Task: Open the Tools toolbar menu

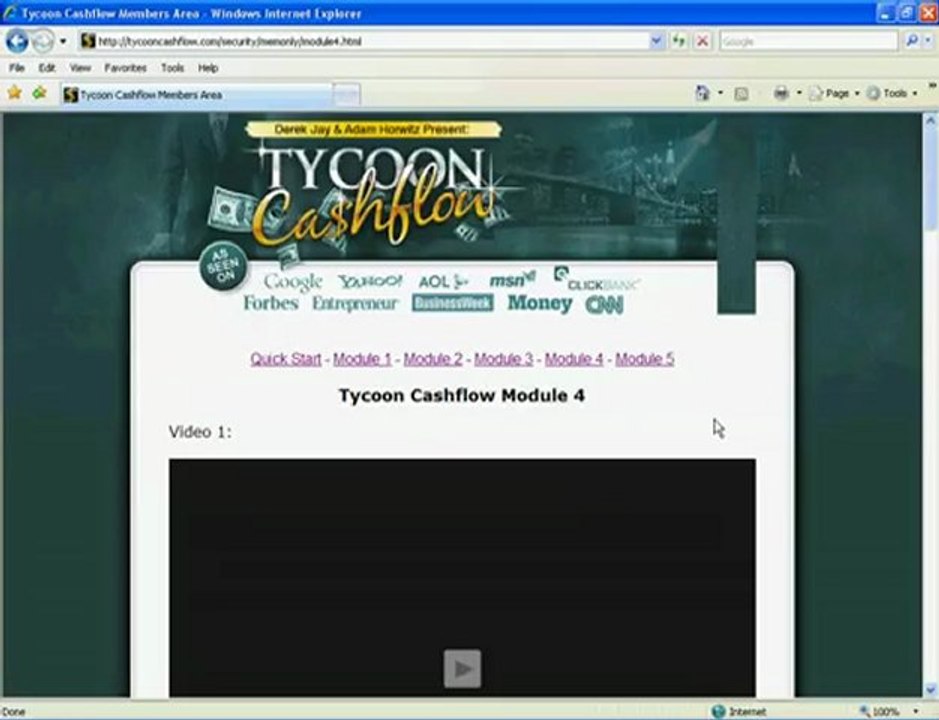Action: coord(892,93)
